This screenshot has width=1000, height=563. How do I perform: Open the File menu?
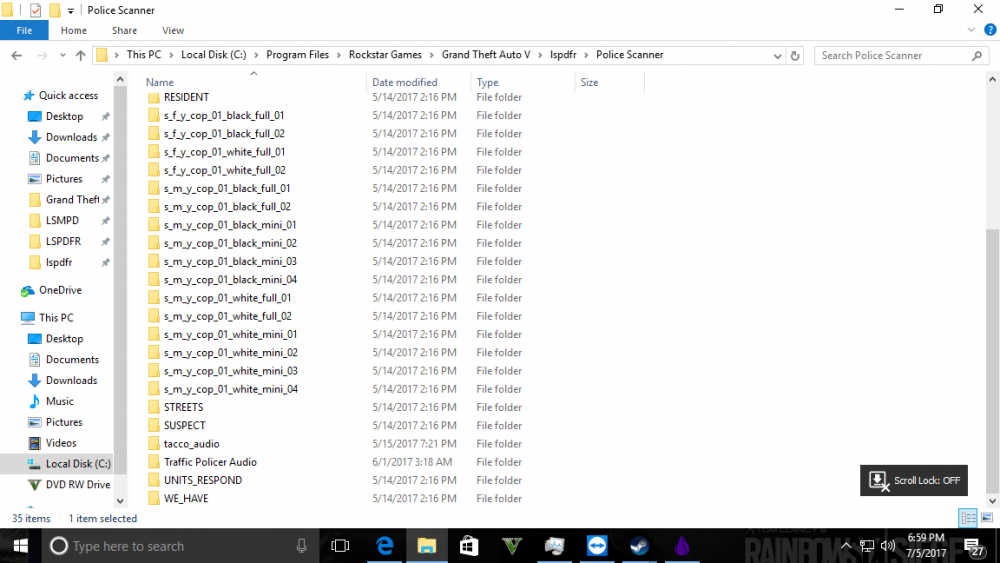coord(24,31)
